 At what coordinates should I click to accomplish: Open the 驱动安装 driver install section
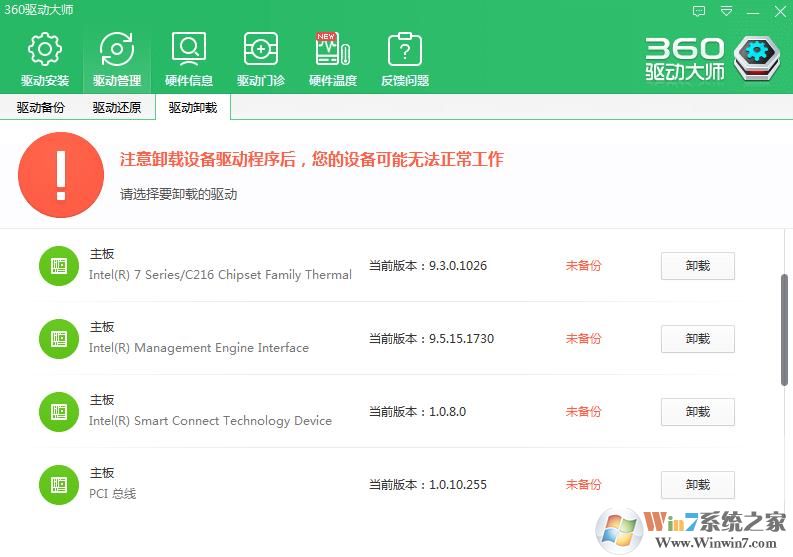(x=44, y=59)
